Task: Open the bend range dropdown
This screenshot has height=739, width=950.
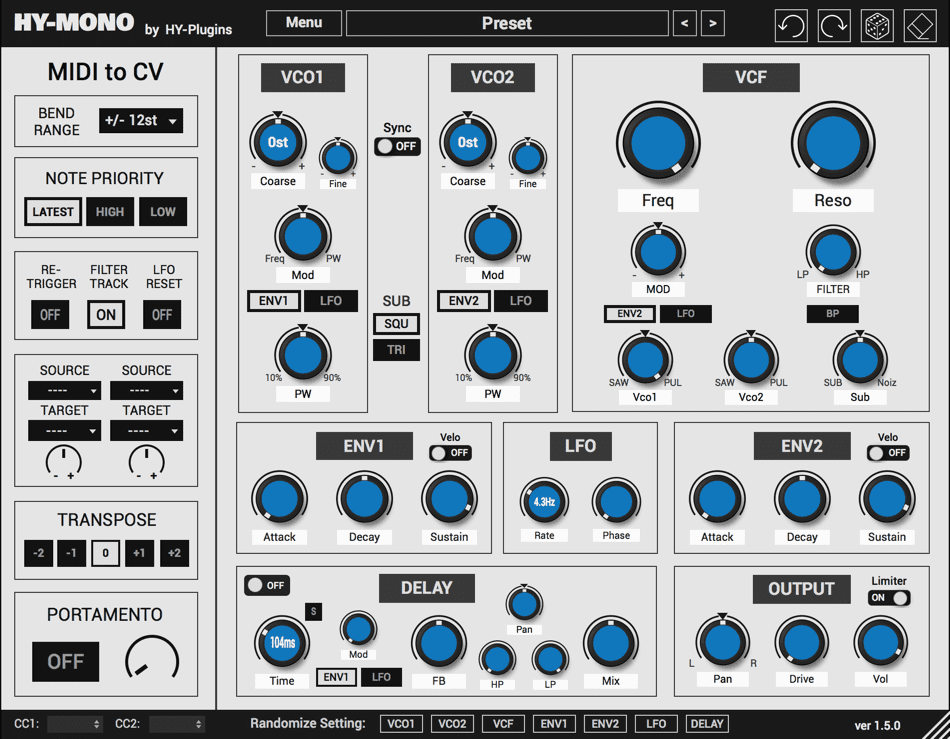Action: (141, 121)
